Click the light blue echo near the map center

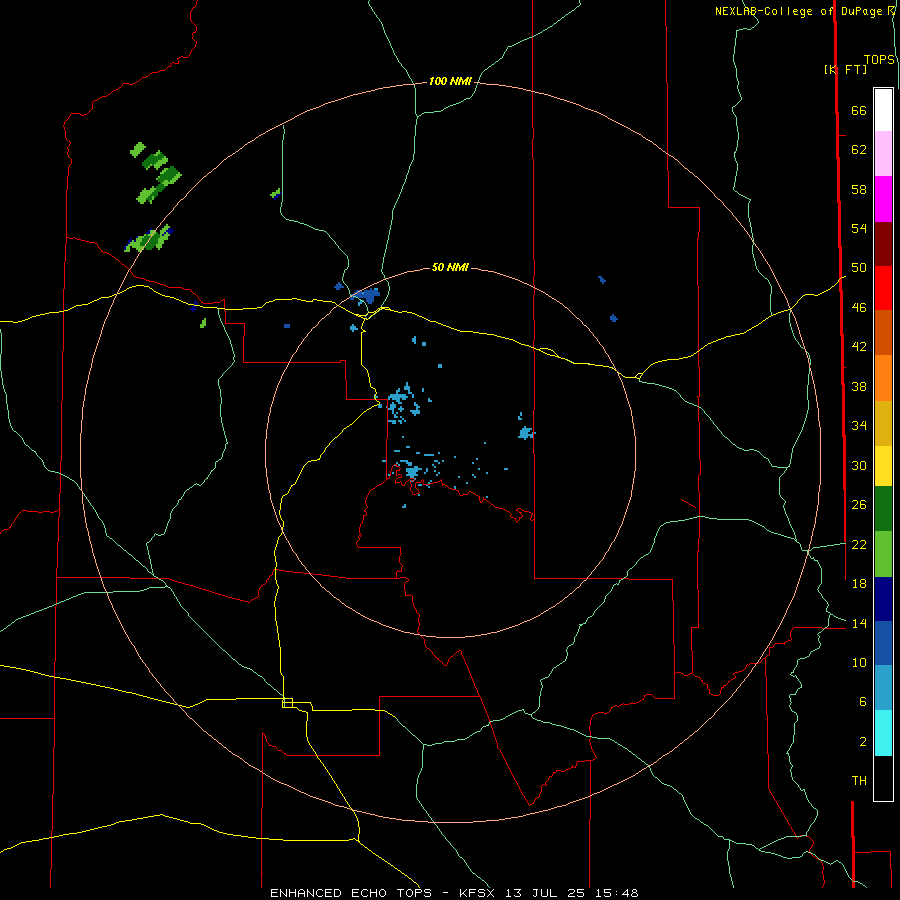pos(412,471)
